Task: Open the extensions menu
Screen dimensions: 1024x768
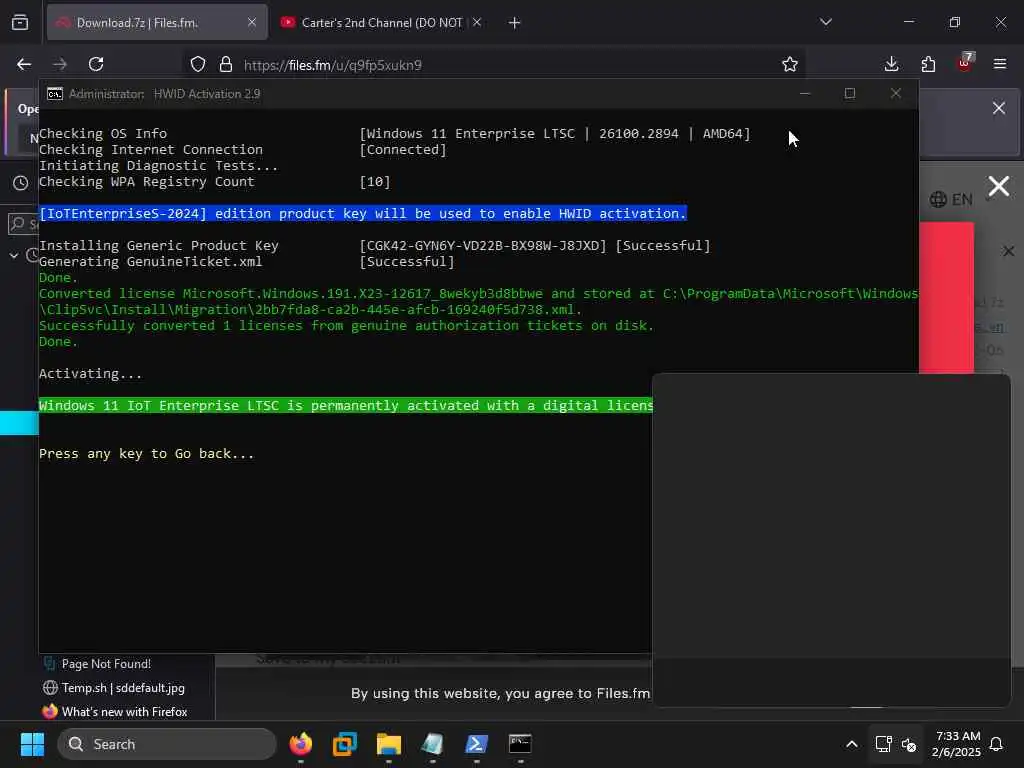Action: tap(928, 64)
